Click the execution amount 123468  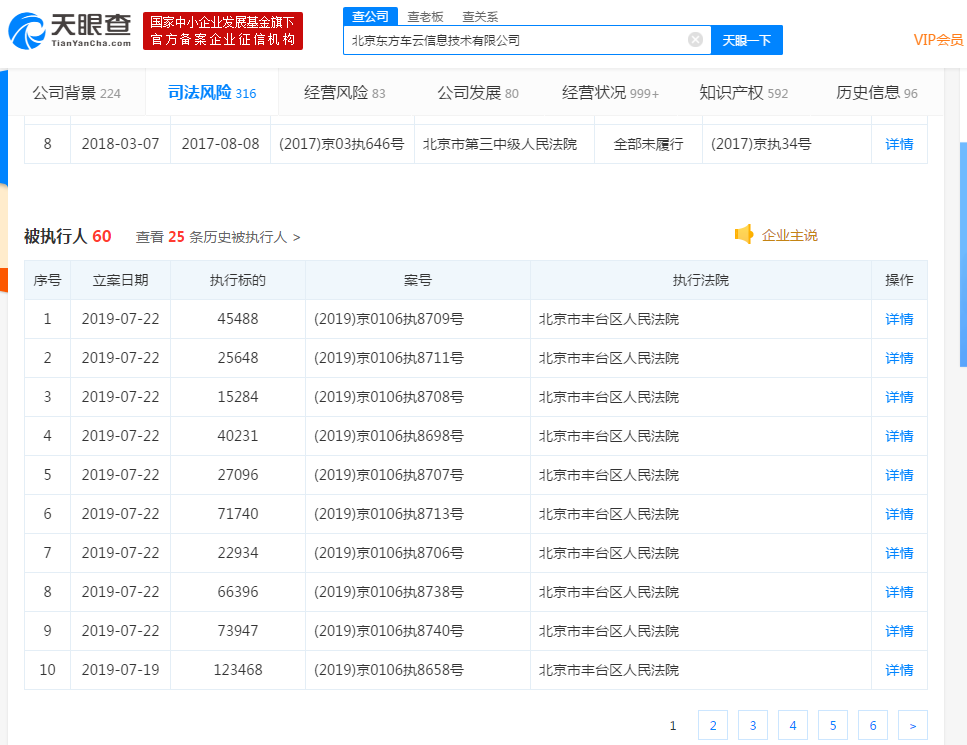(238, 670)
